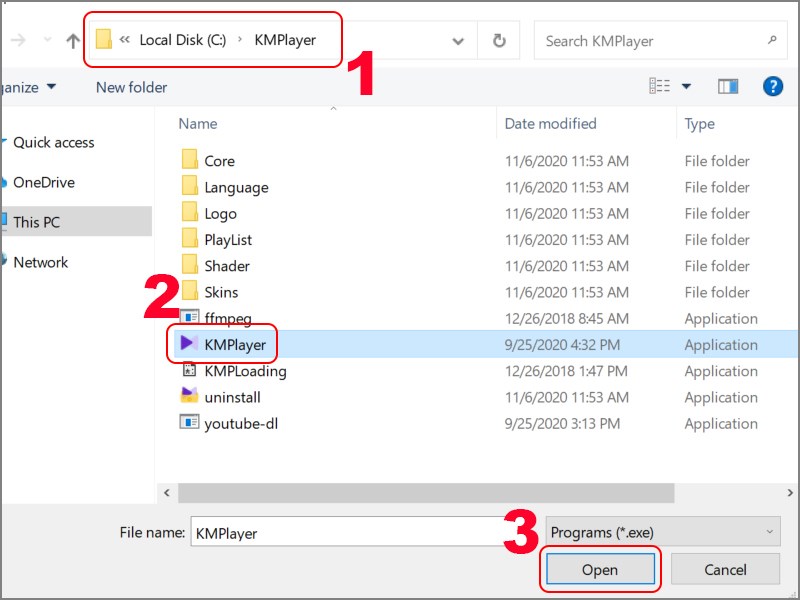800x600 pixels.
Task: Open the Programs (*.exe) file type dropdown
Action: coord(663,531)
